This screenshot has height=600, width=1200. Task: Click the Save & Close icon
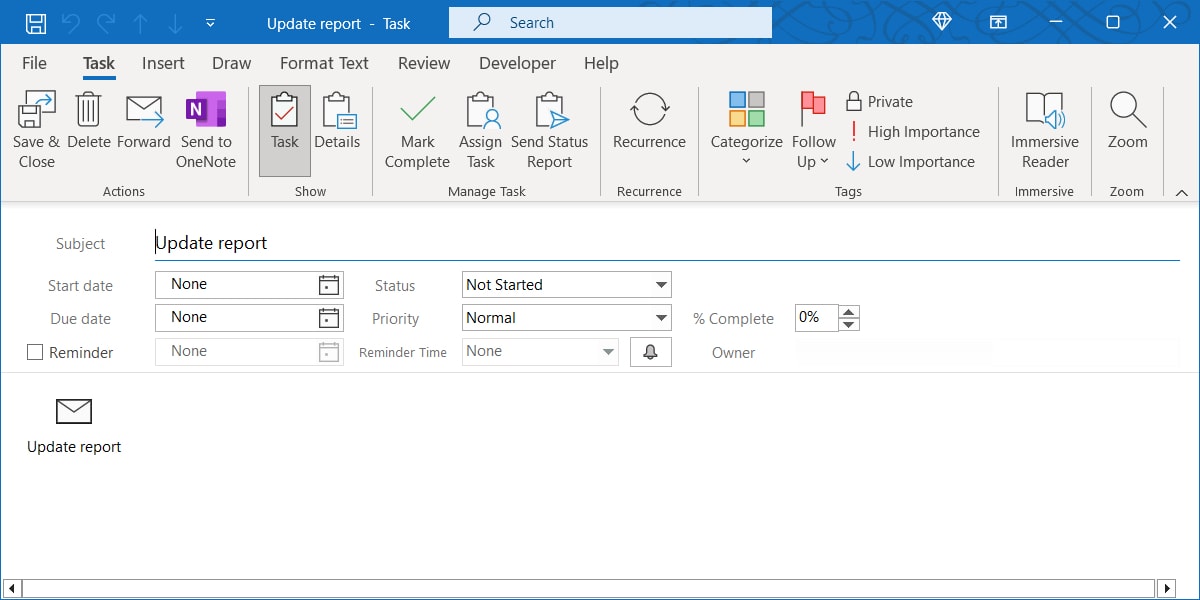pos(37,130)
